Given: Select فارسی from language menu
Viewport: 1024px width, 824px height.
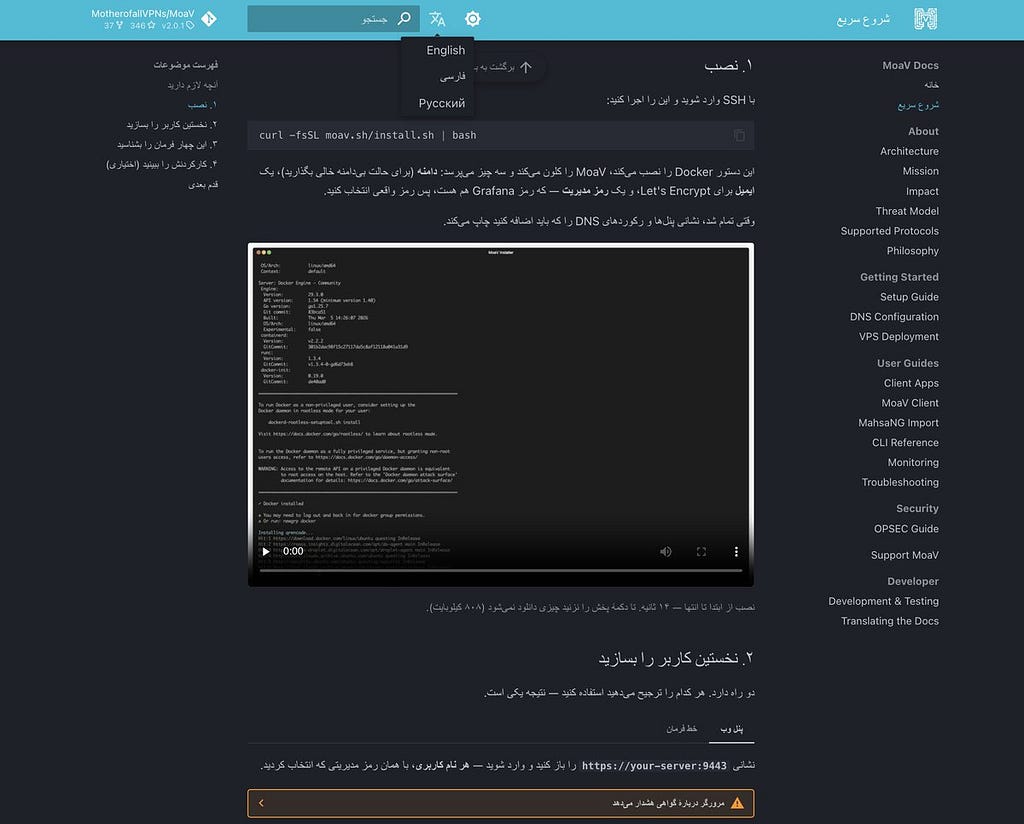Looking at the screenshot, I should point(453,76).
